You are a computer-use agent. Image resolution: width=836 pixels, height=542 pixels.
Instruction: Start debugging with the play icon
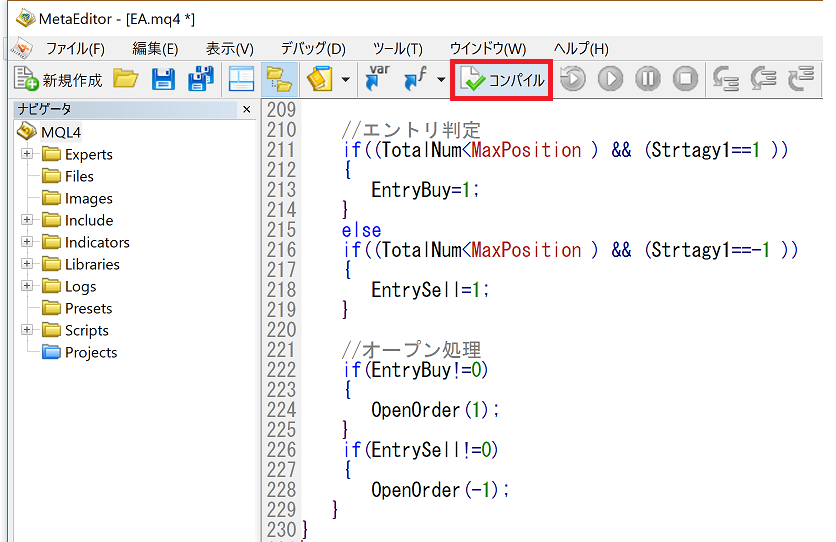610,79
